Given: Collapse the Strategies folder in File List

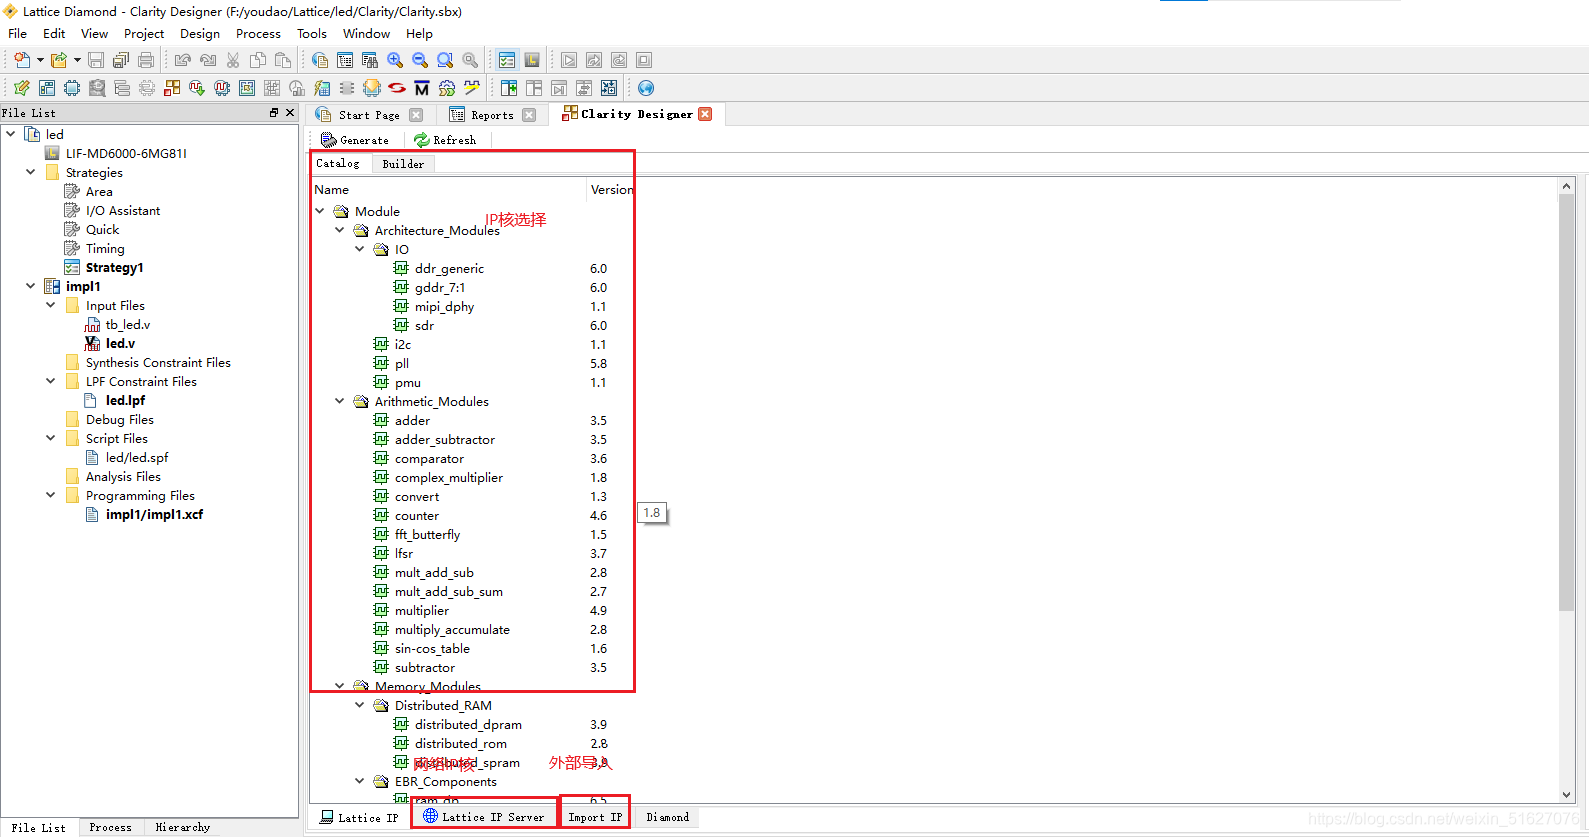Looking at the screenshot, I should point(31,172).
